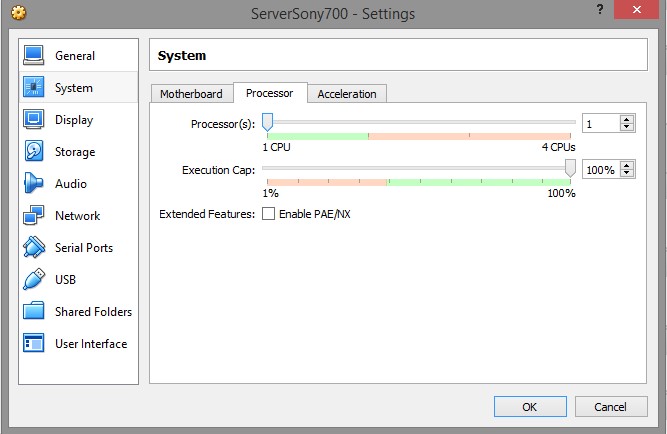This screenshot has height=434, width=667.
Task: Select the Storage category label
Action: coord(75,152)
